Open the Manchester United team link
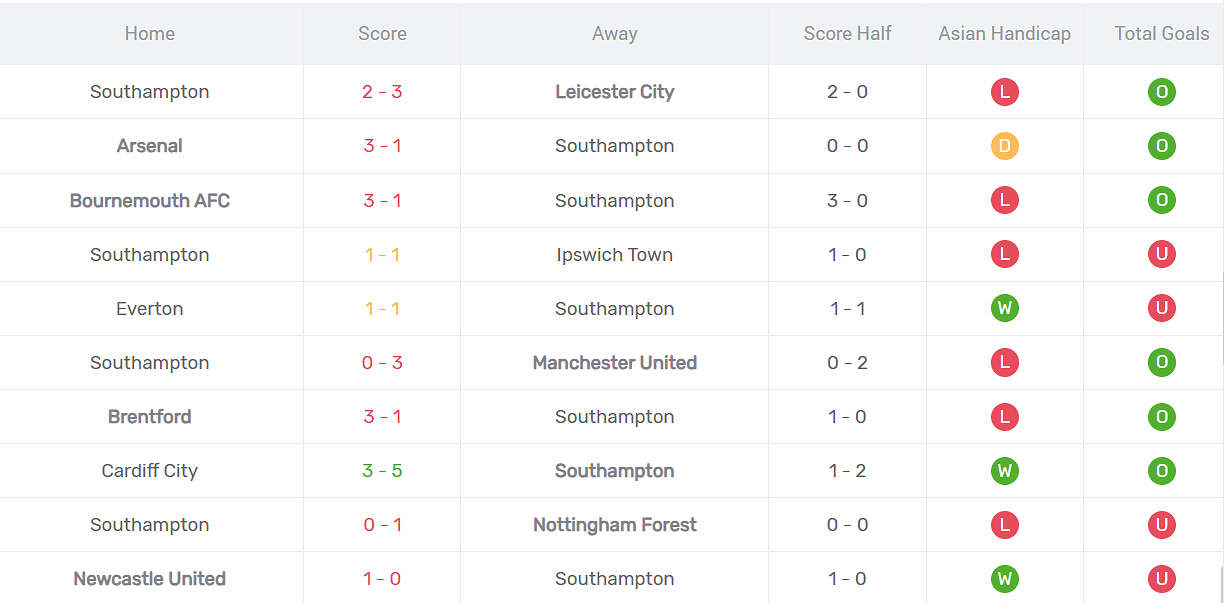 pyautogui.click(x=614, y=362)
